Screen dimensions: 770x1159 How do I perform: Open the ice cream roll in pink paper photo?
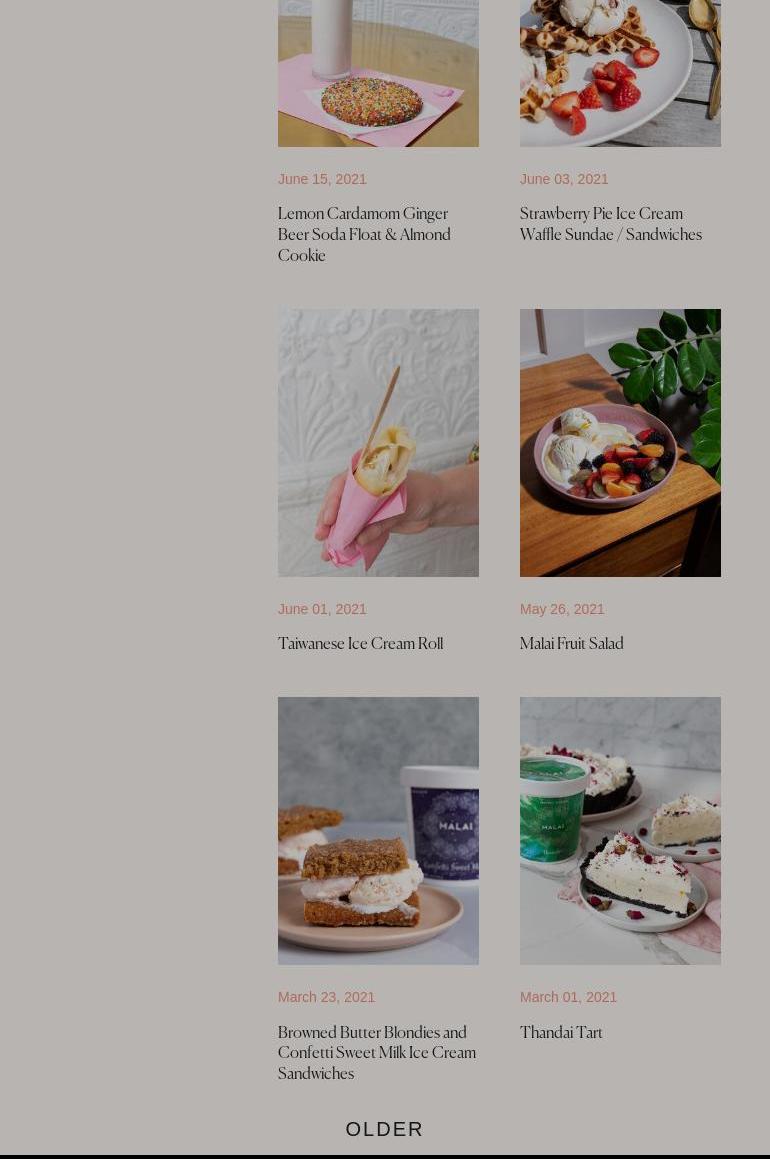tap(378, 443)
